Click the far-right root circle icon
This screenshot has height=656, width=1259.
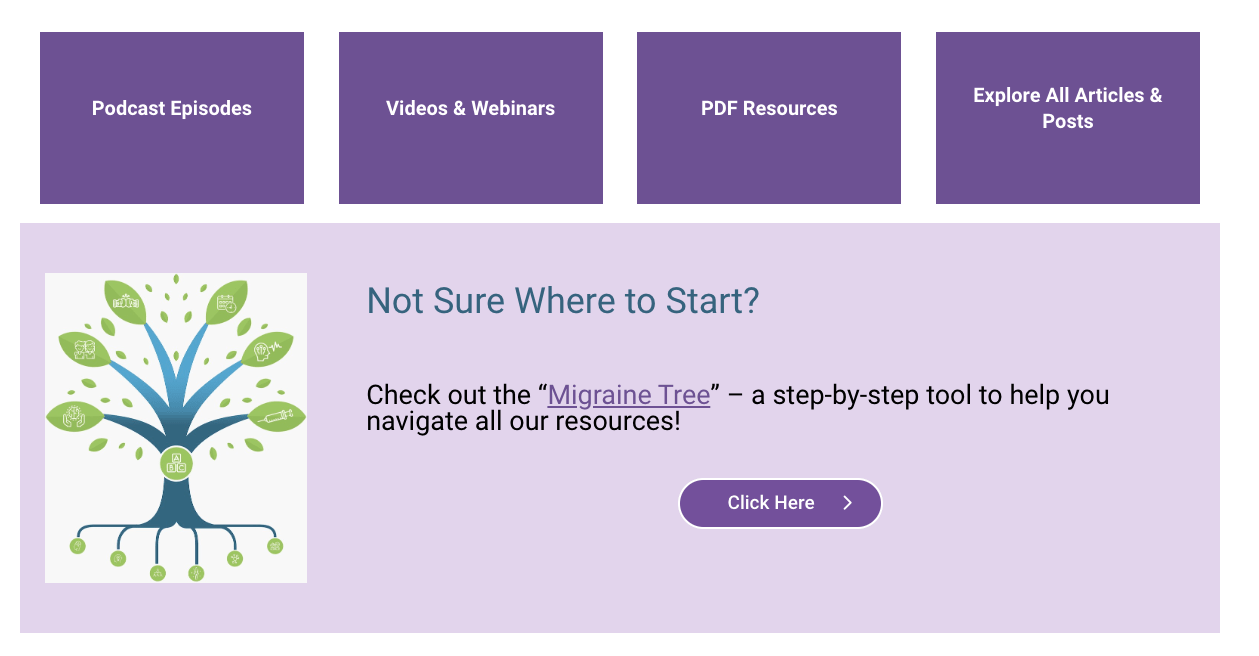point(275,545)
